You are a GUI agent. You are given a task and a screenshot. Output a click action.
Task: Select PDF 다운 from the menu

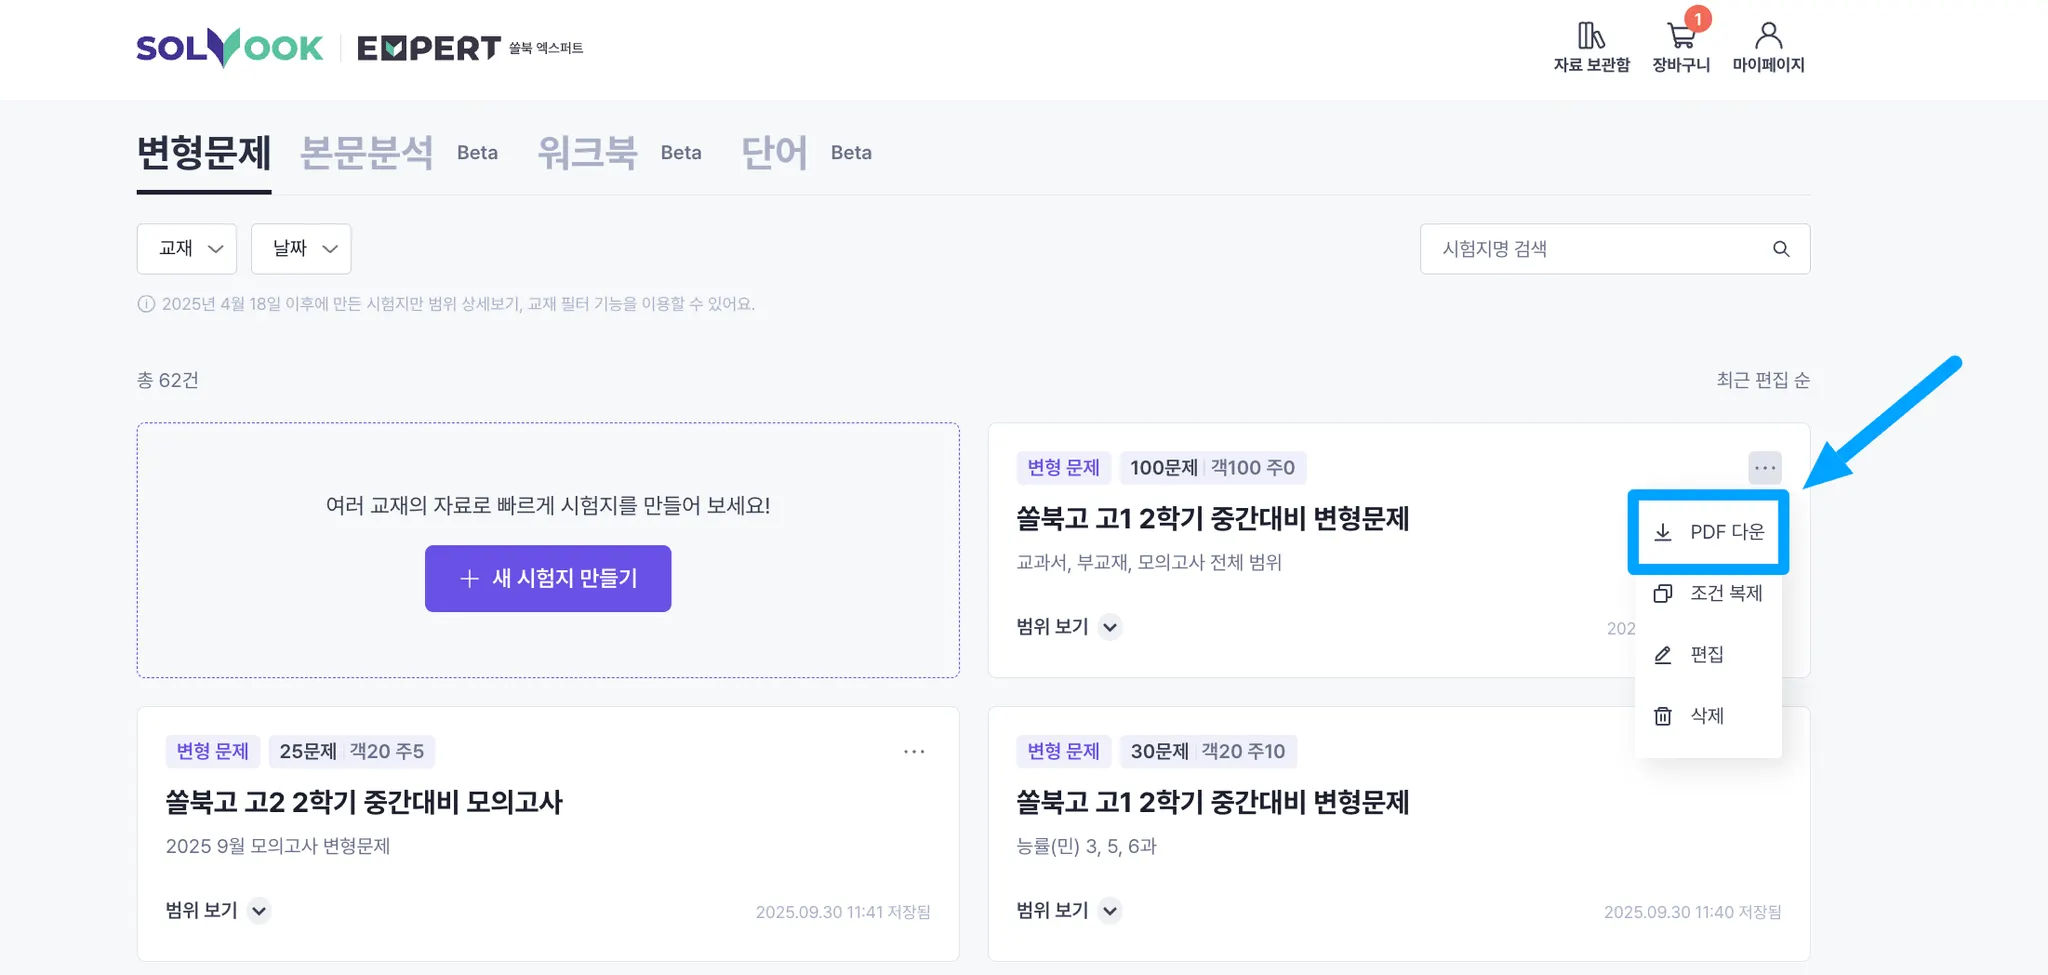[x=1708, y=532]
